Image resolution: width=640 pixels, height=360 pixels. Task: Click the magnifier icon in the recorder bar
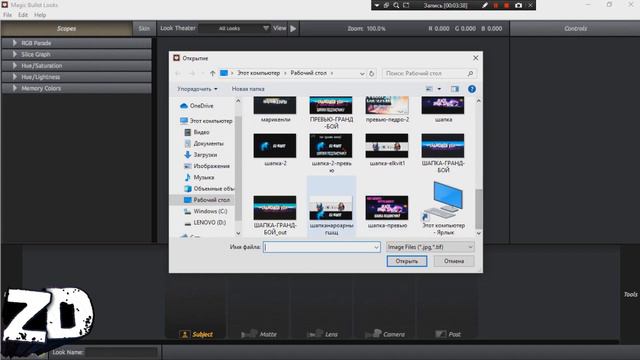[396, 5]
